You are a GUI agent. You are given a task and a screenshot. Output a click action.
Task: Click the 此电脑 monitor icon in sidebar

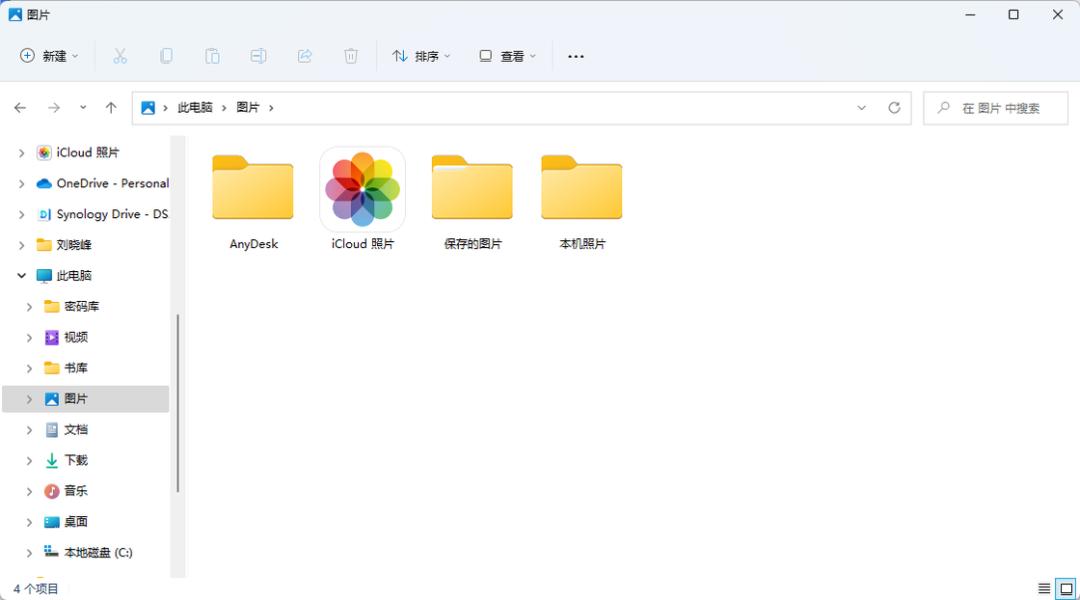click(x=44, y=276)
